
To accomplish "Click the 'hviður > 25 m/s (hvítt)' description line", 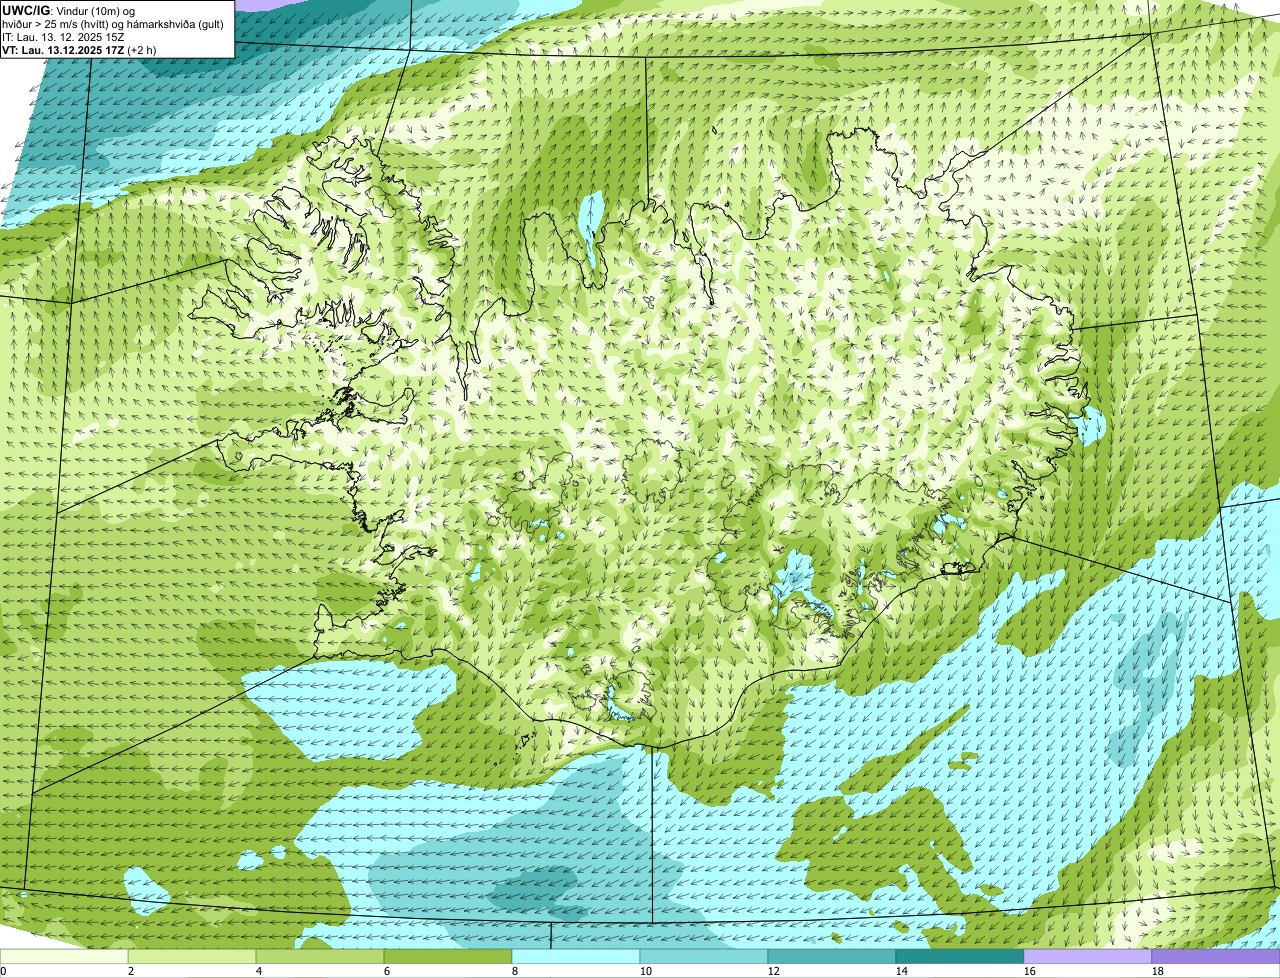I will pyautogui.click(x=113, y=24).
